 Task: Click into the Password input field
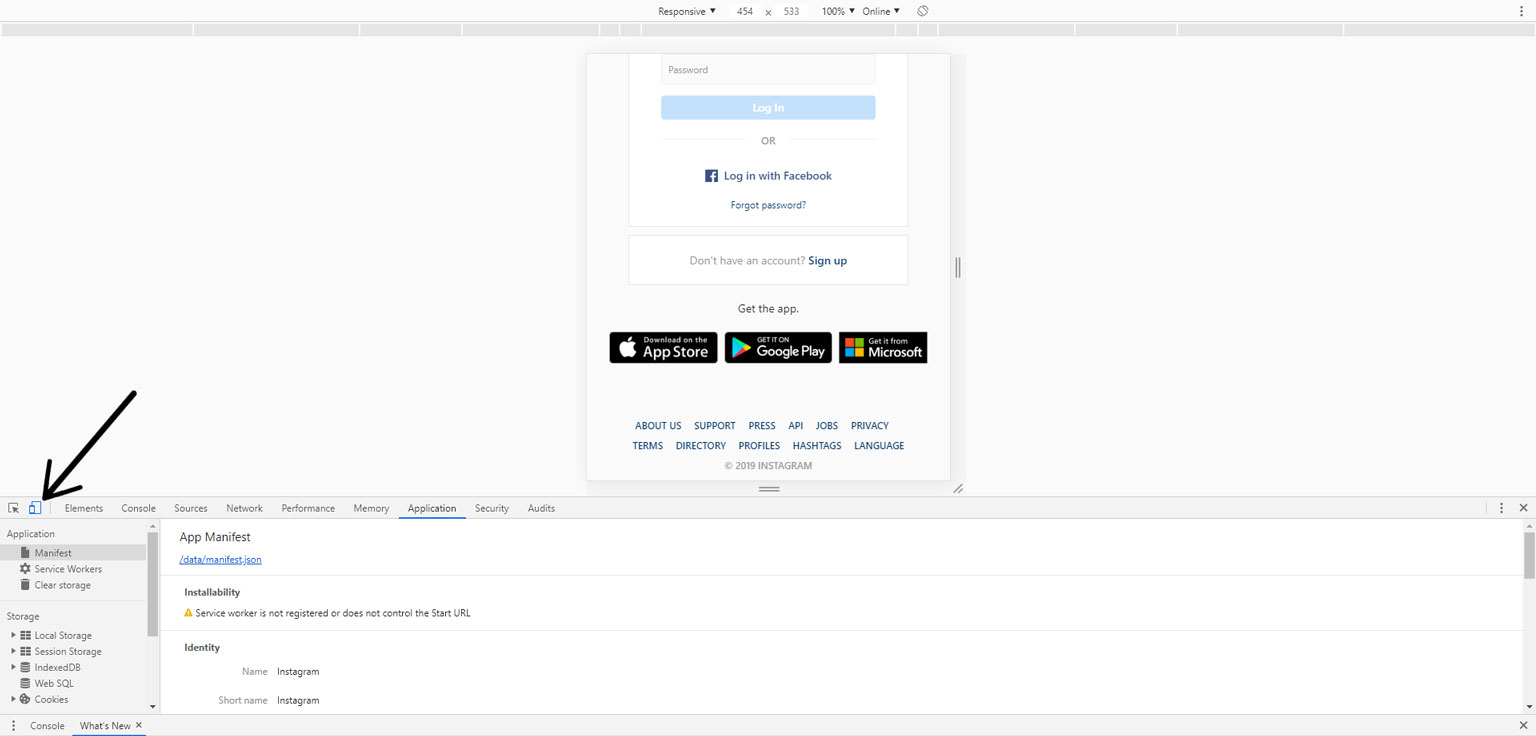click(x=768, y=70)
